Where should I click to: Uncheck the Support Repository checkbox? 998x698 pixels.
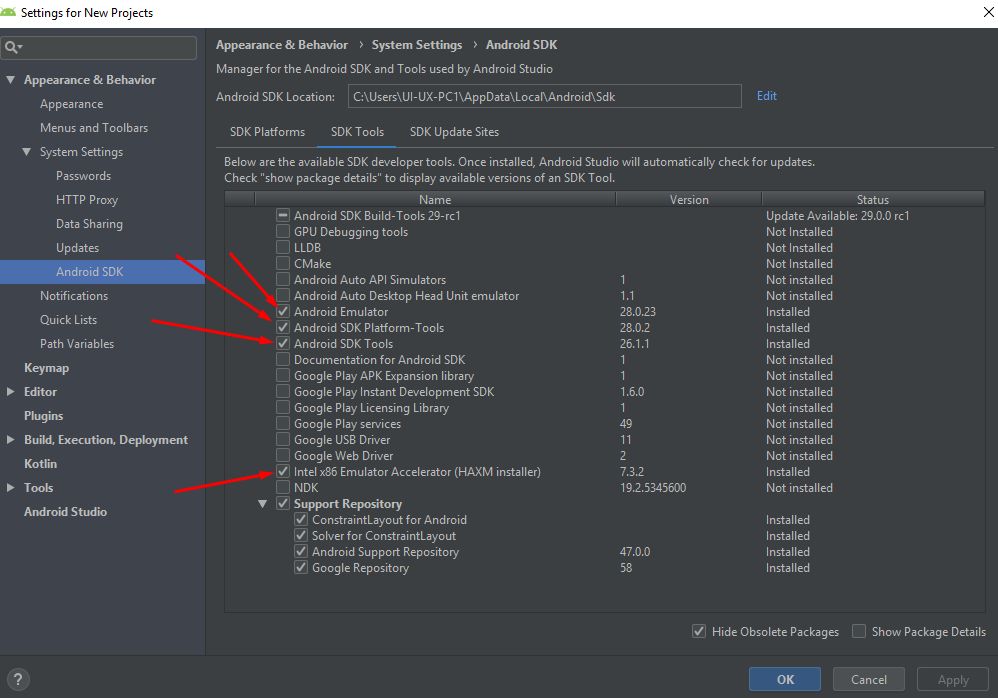[x=283, y=503]
